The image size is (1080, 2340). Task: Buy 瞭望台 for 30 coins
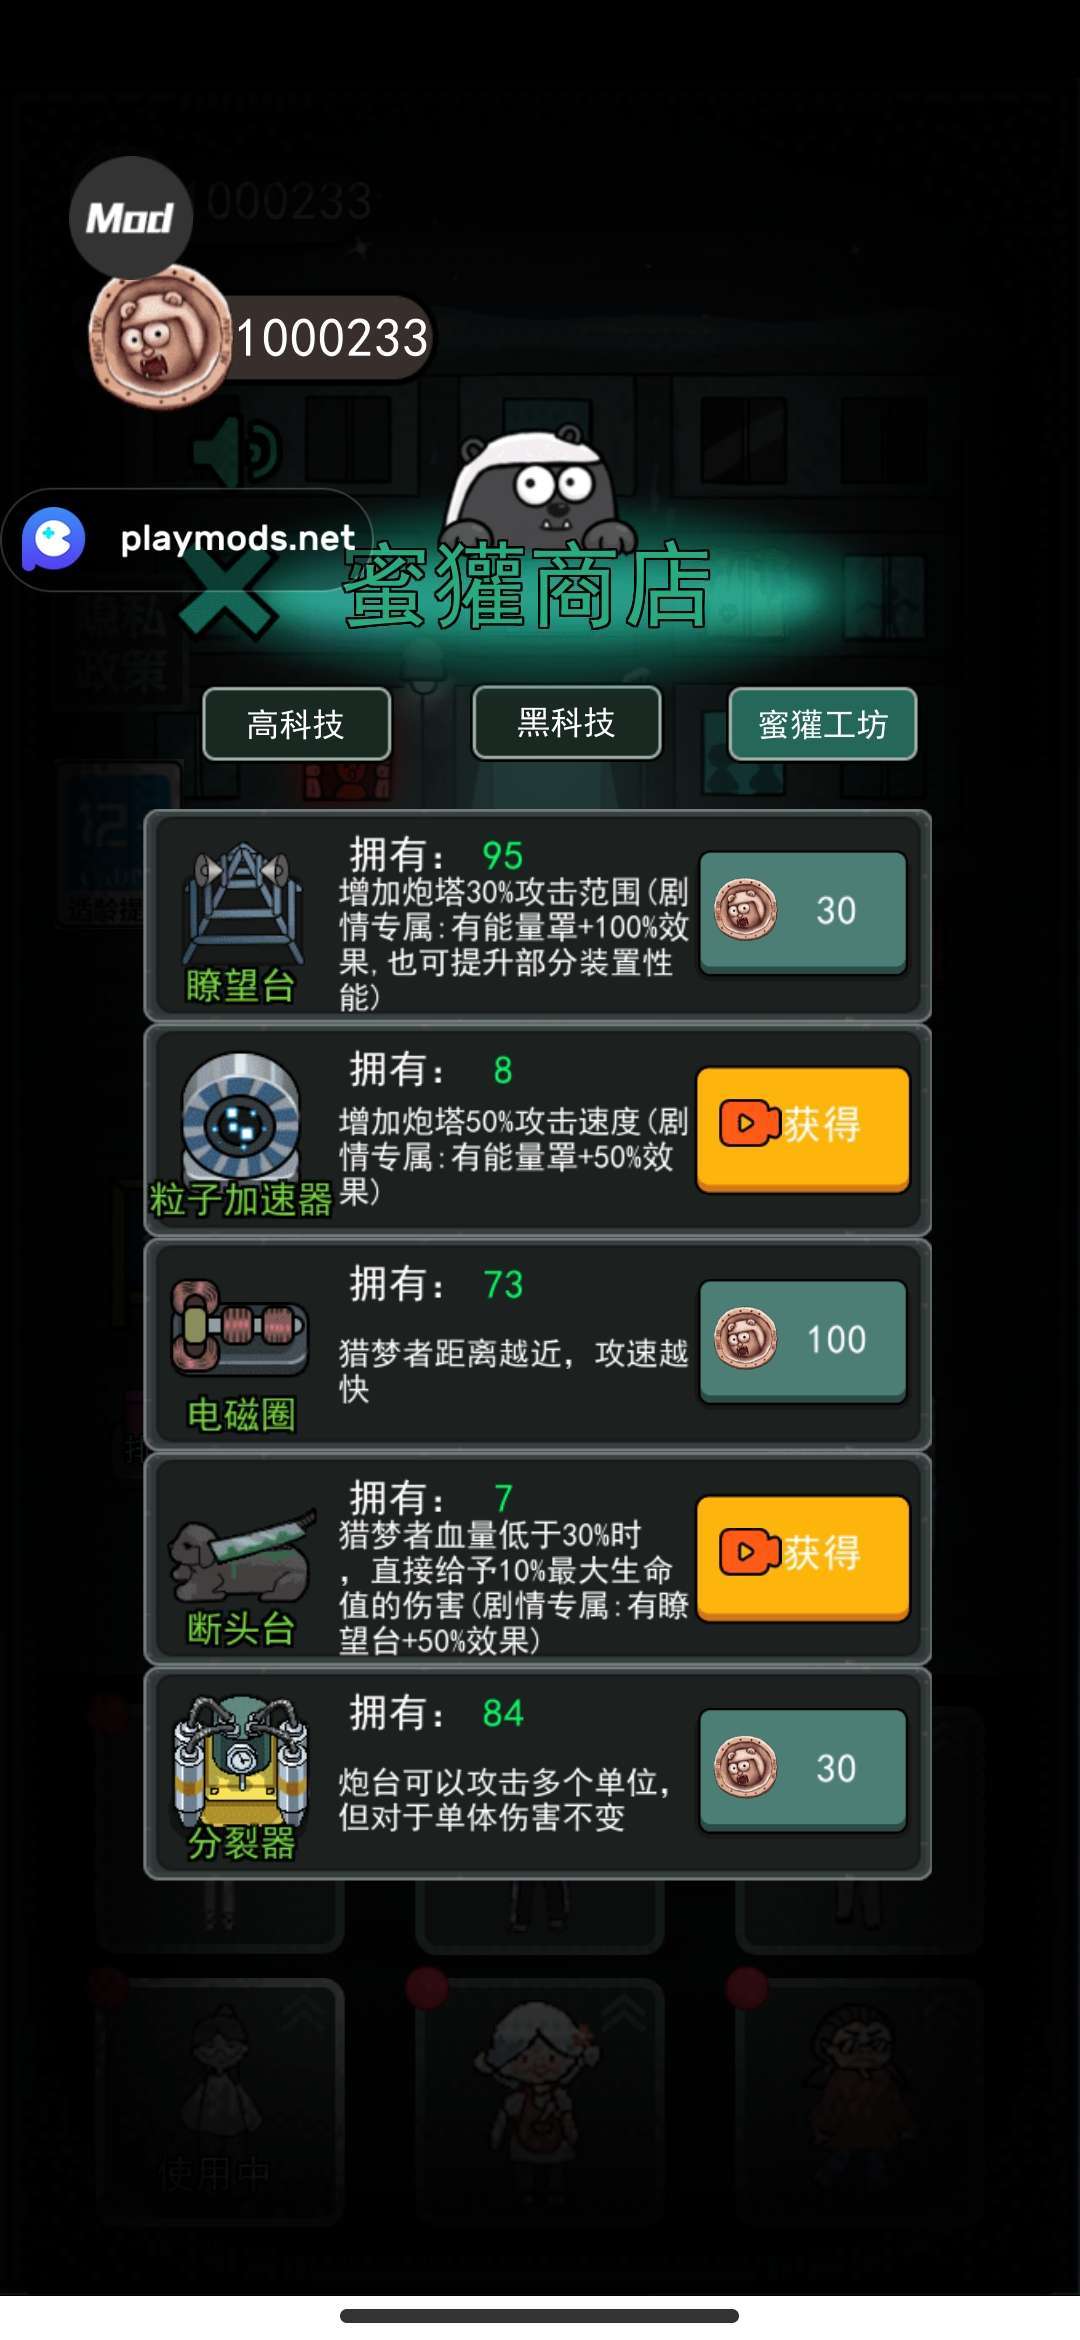tap(803, 911)
